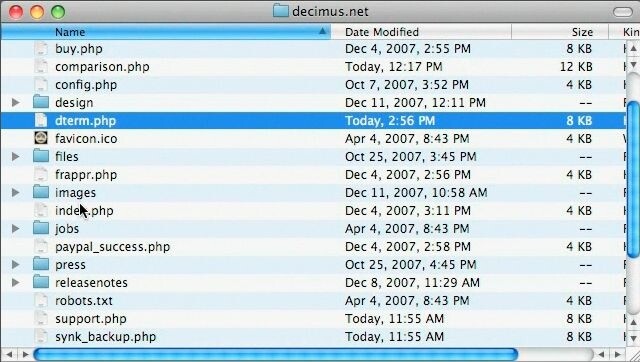
Task: Expand the jobs folder disclosure triangle
Action: 16,228
